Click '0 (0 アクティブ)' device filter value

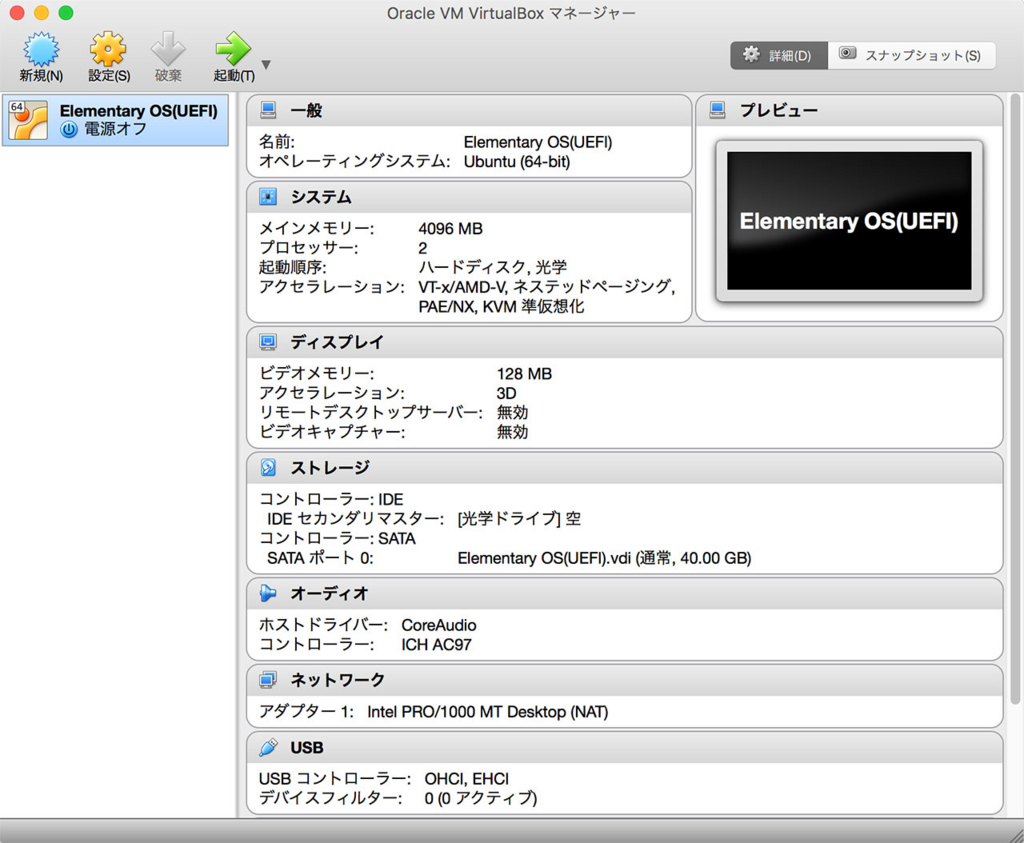(481, 799)
